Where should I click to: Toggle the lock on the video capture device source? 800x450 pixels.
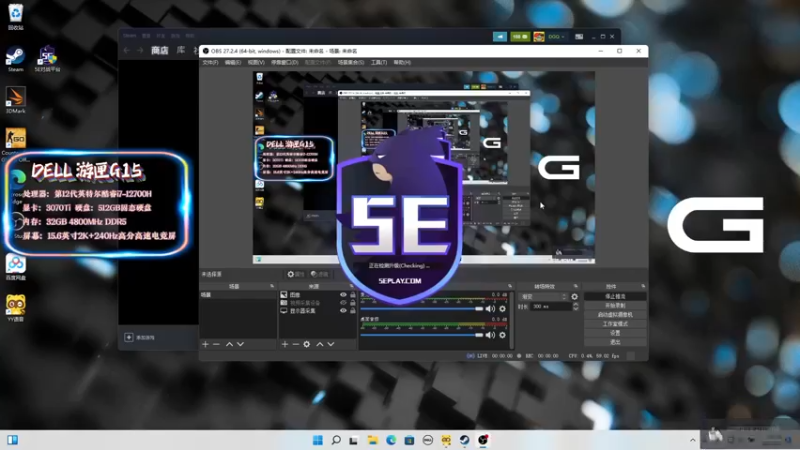tap(353, 303)
